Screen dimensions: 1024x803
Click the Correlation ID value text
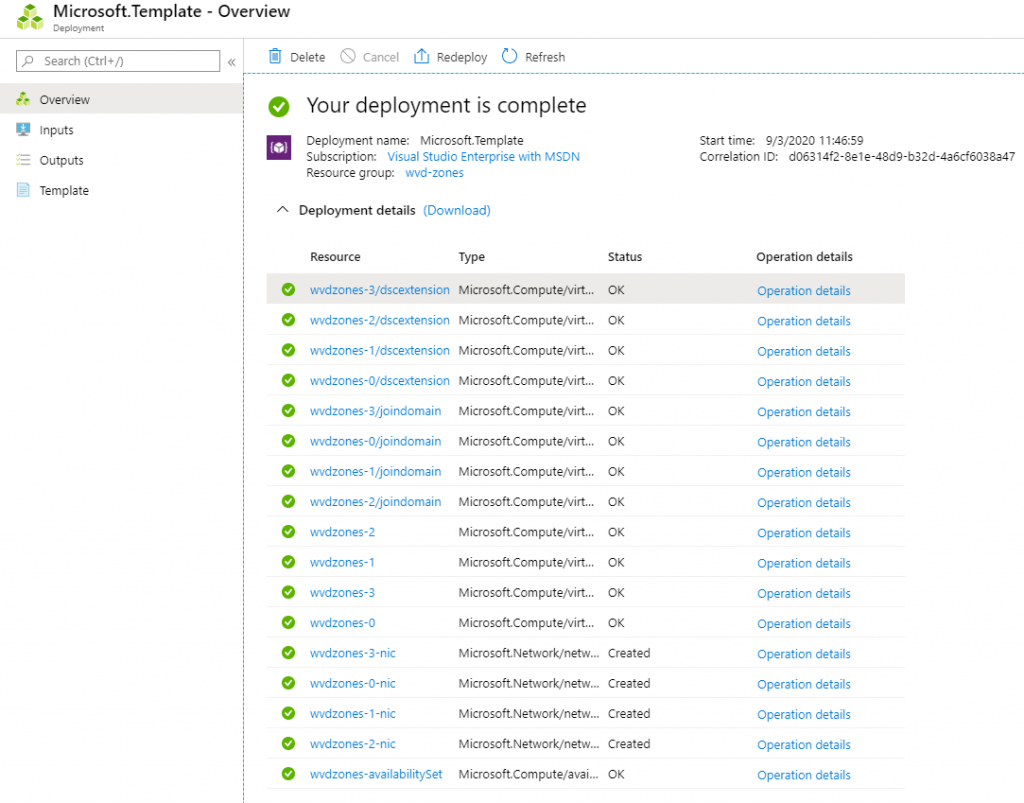click(x=901, y=157)
